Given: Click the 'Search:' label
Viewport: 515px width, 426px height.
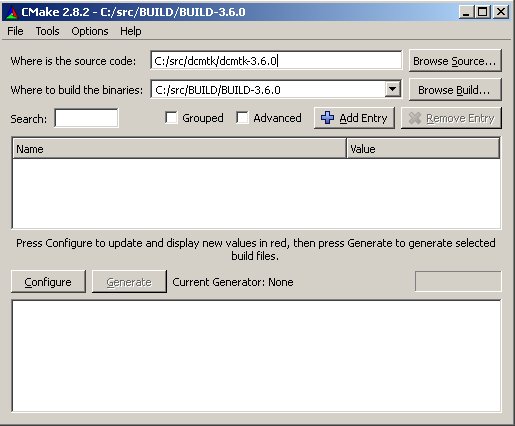Looking at the screenshot, I should coord(29,119).
